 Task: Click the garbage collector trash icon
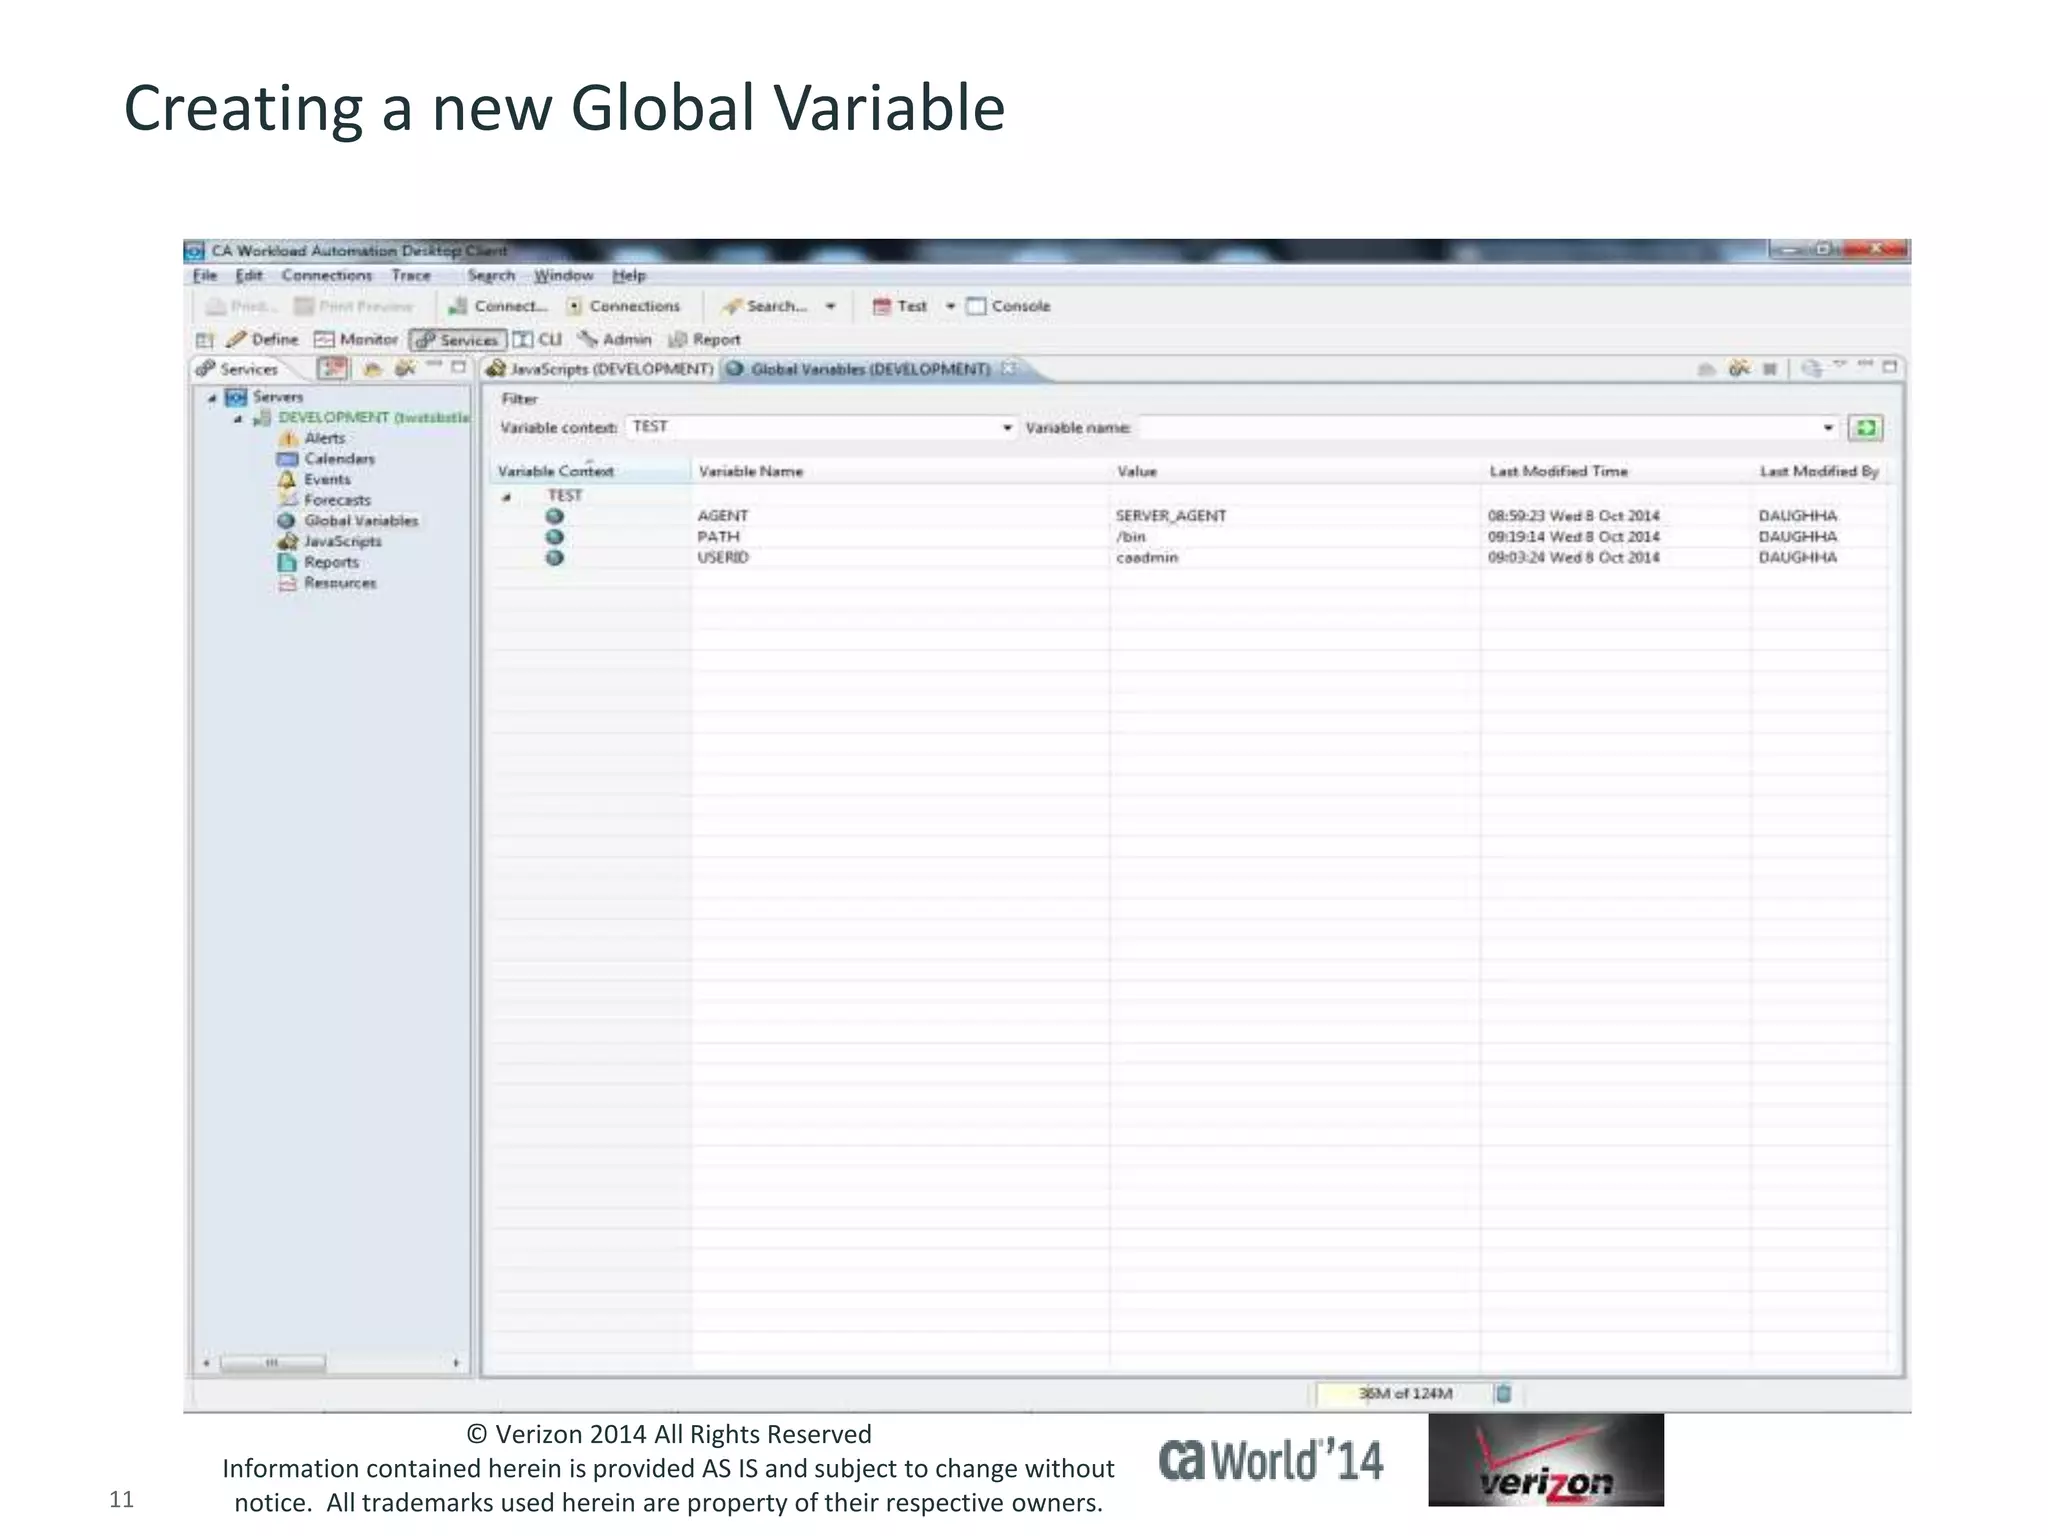point(1502,1393)
